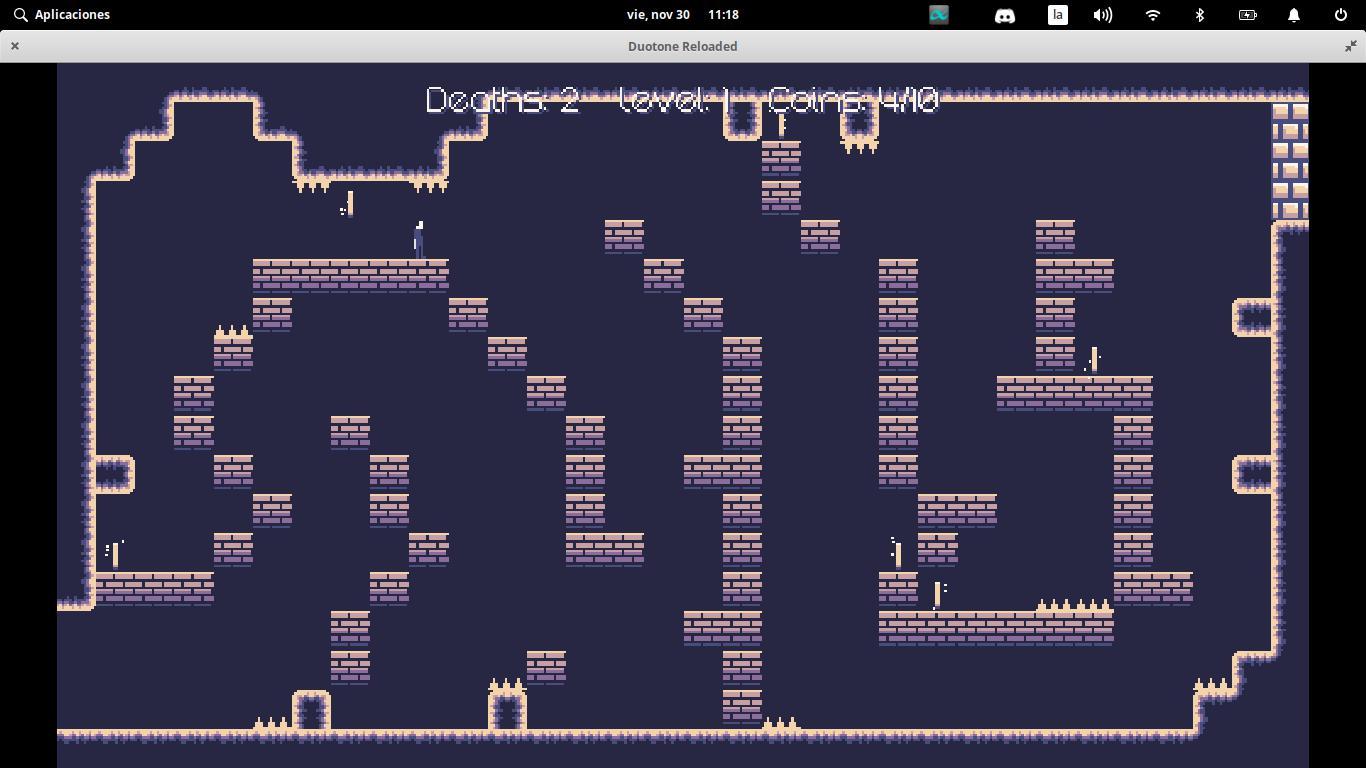1366x768 pixels.
Task: Open the volume indicator in the panel
Action: pos(1102,15)
